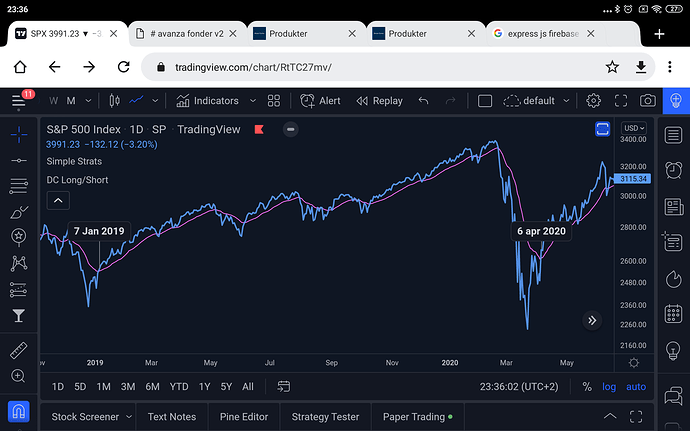
Task: Select the brush drawing tool
Action: 18,212
